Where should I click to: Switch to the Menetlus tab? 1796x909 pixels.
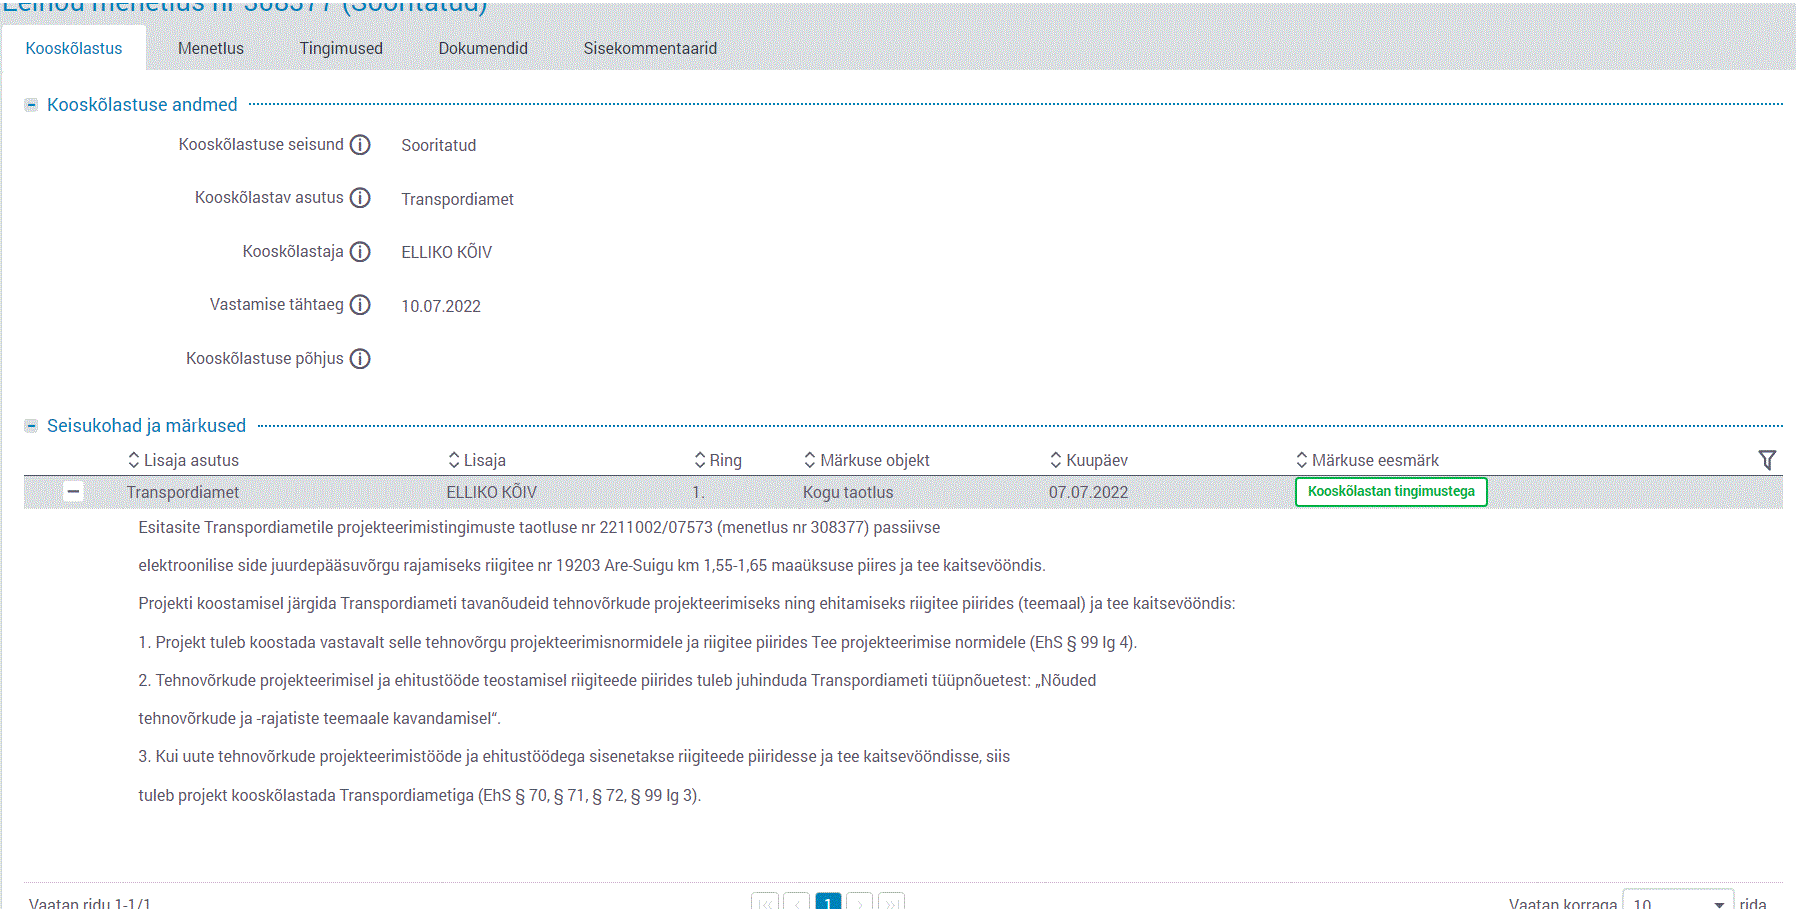pos(210,48)
